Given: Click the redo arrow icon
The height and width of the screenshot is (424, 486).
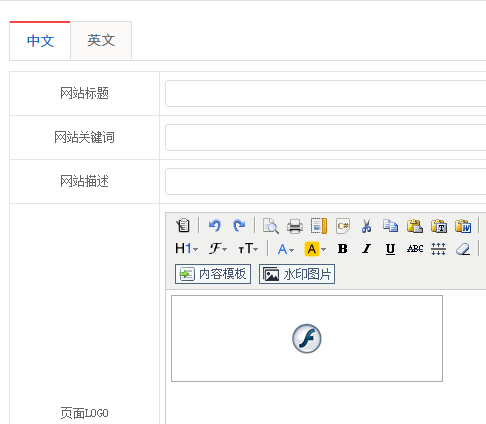Looking at the screenshot, I should click(x=239, y=226).
